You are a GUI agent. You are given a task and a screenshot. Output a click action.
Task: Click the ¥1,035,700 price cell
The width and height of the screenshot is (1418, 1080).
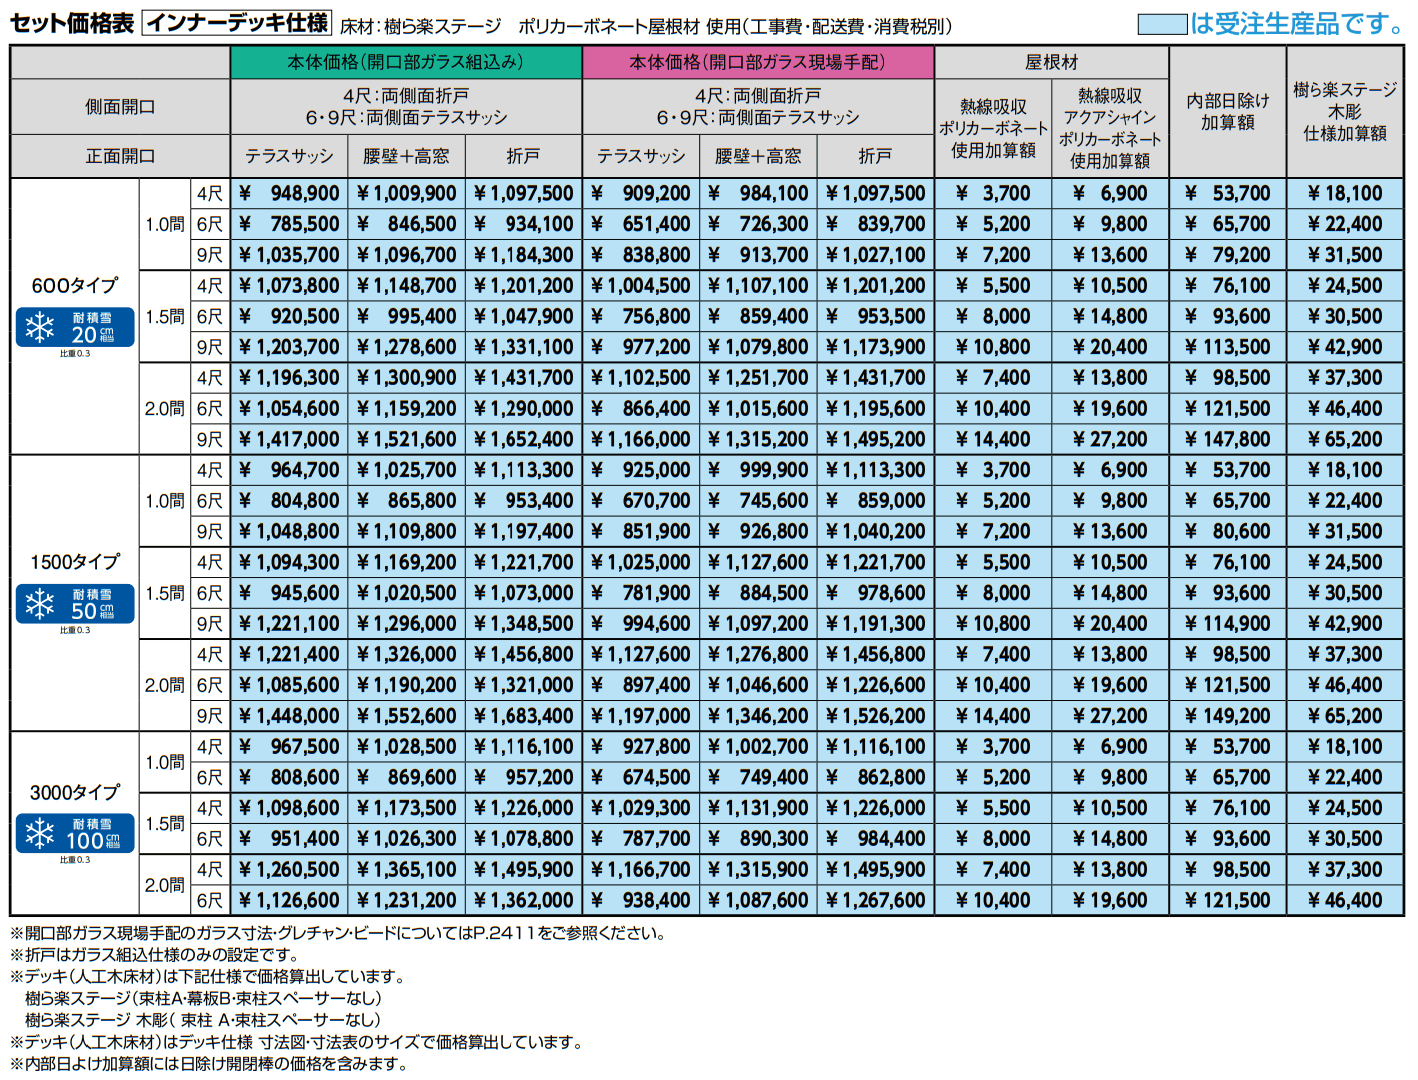pyautogui.click(x=289, y=255)
